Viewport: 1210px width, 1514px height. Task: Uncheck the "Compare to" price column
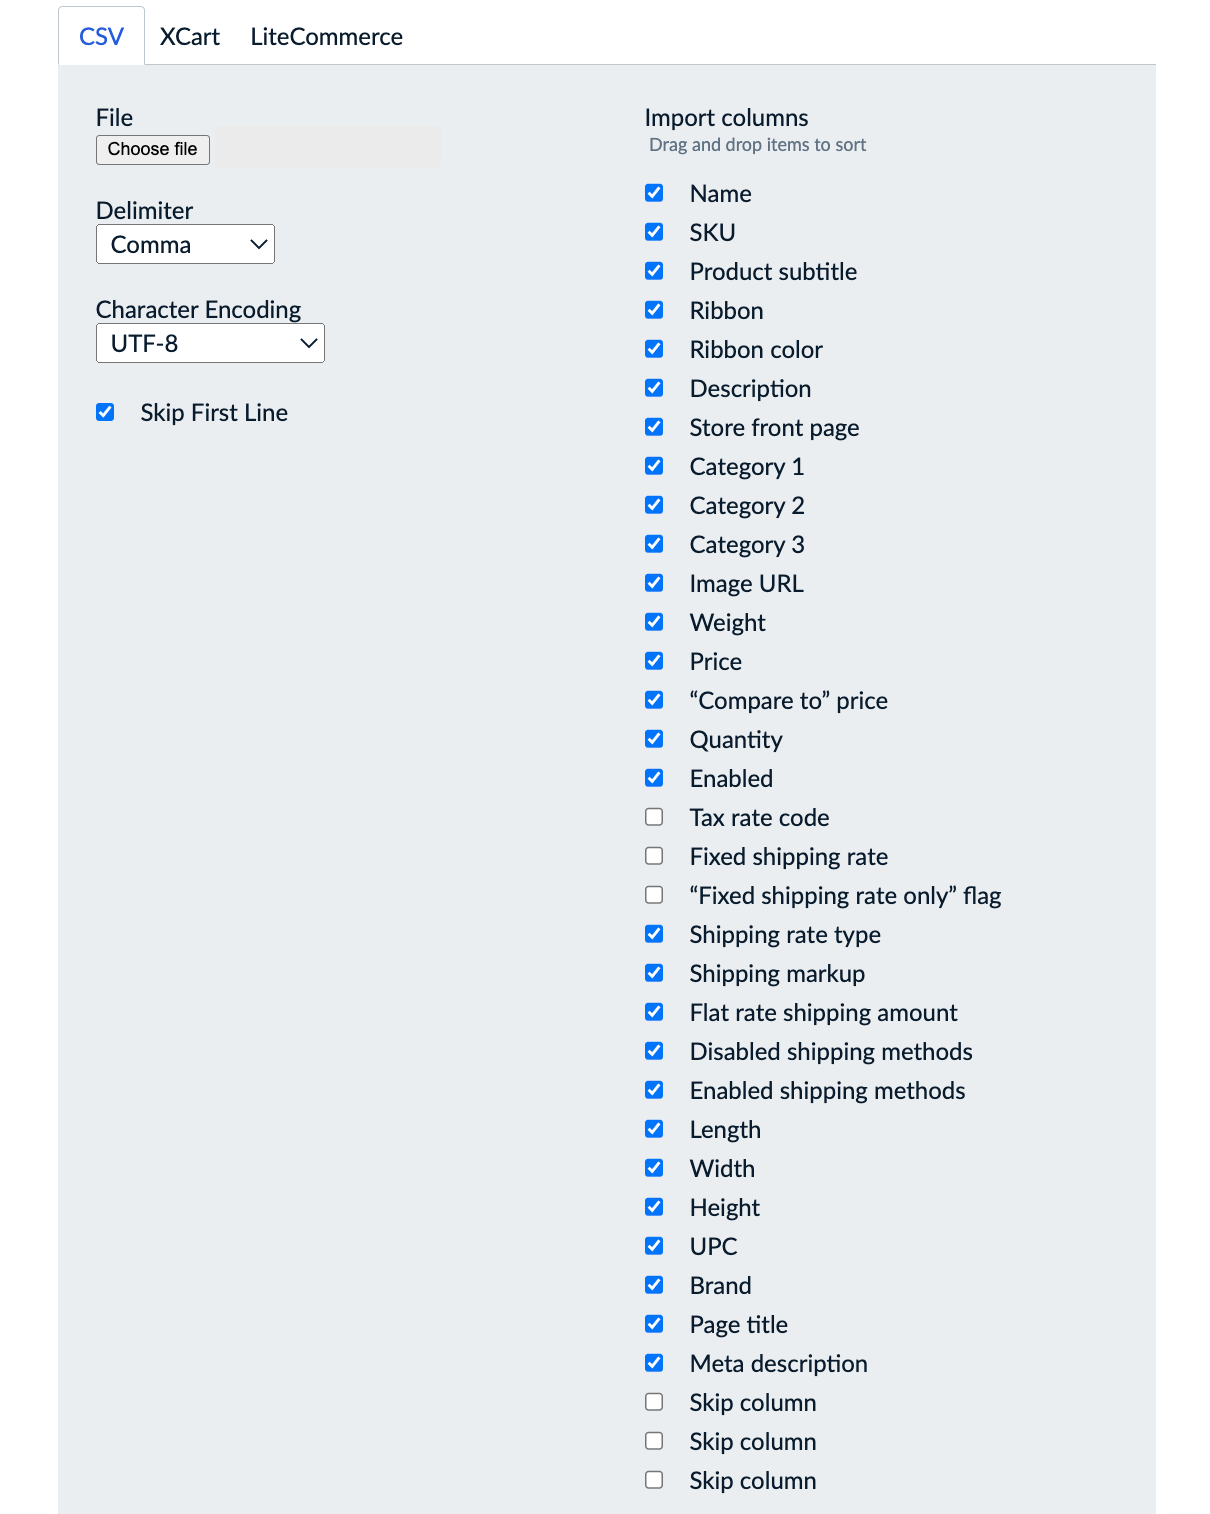(x=654, y=699)
